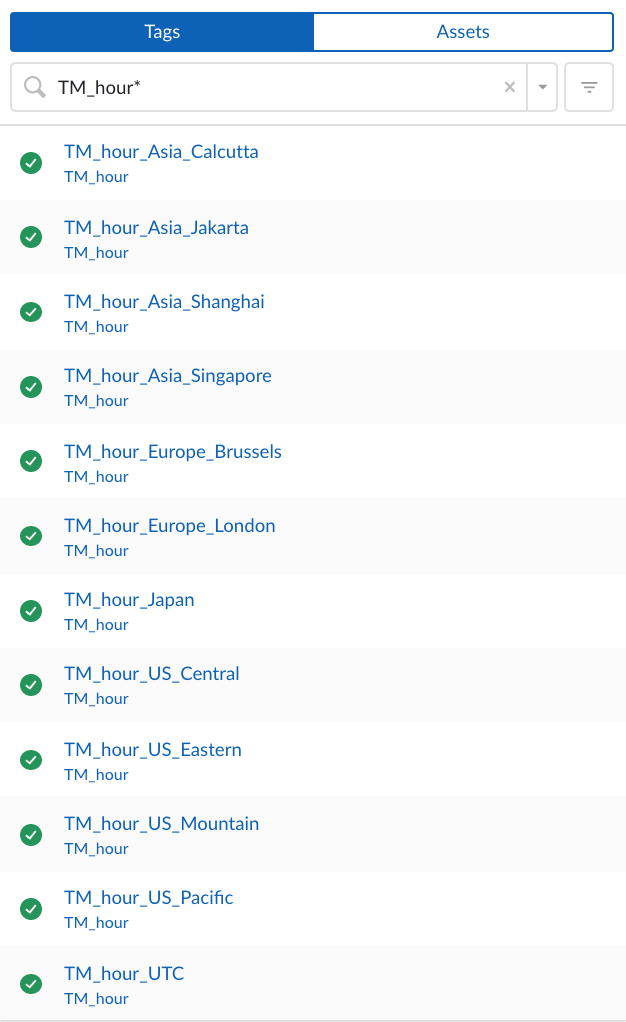Screen dimensions: 626x1022
Task: Clear the TM_hour* search text
Action: (510, 88)
